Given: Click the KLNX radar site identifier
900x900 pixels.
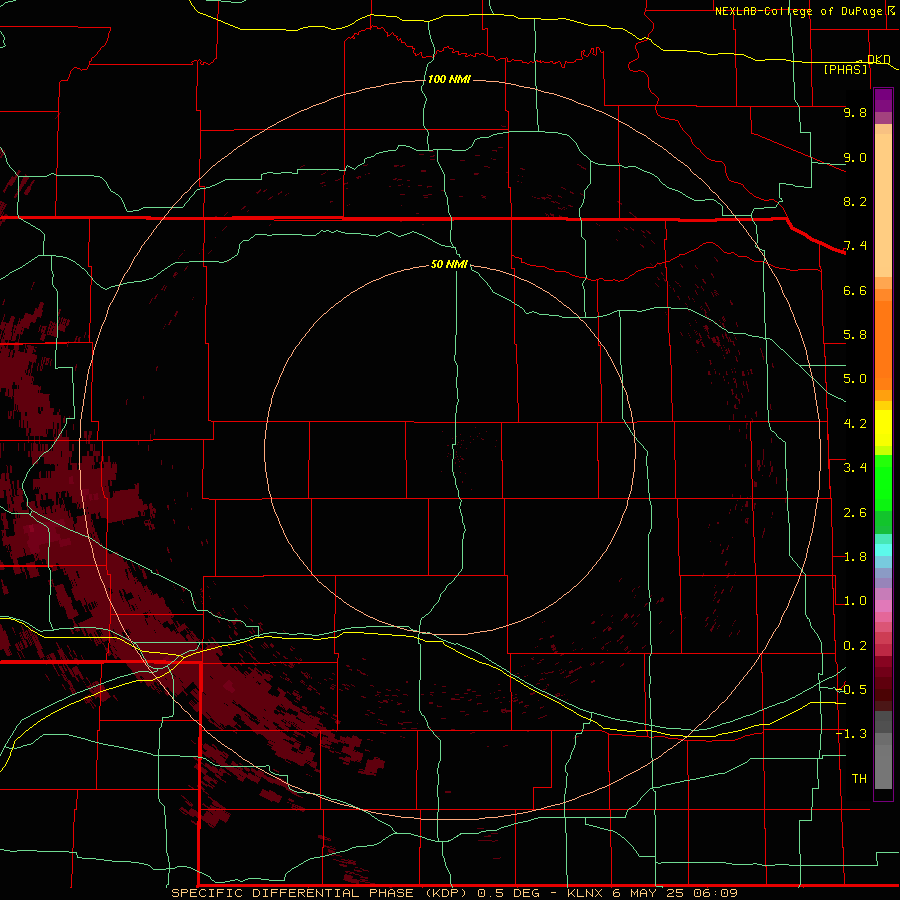Looking at the screenshot, I should pos(585,893).
